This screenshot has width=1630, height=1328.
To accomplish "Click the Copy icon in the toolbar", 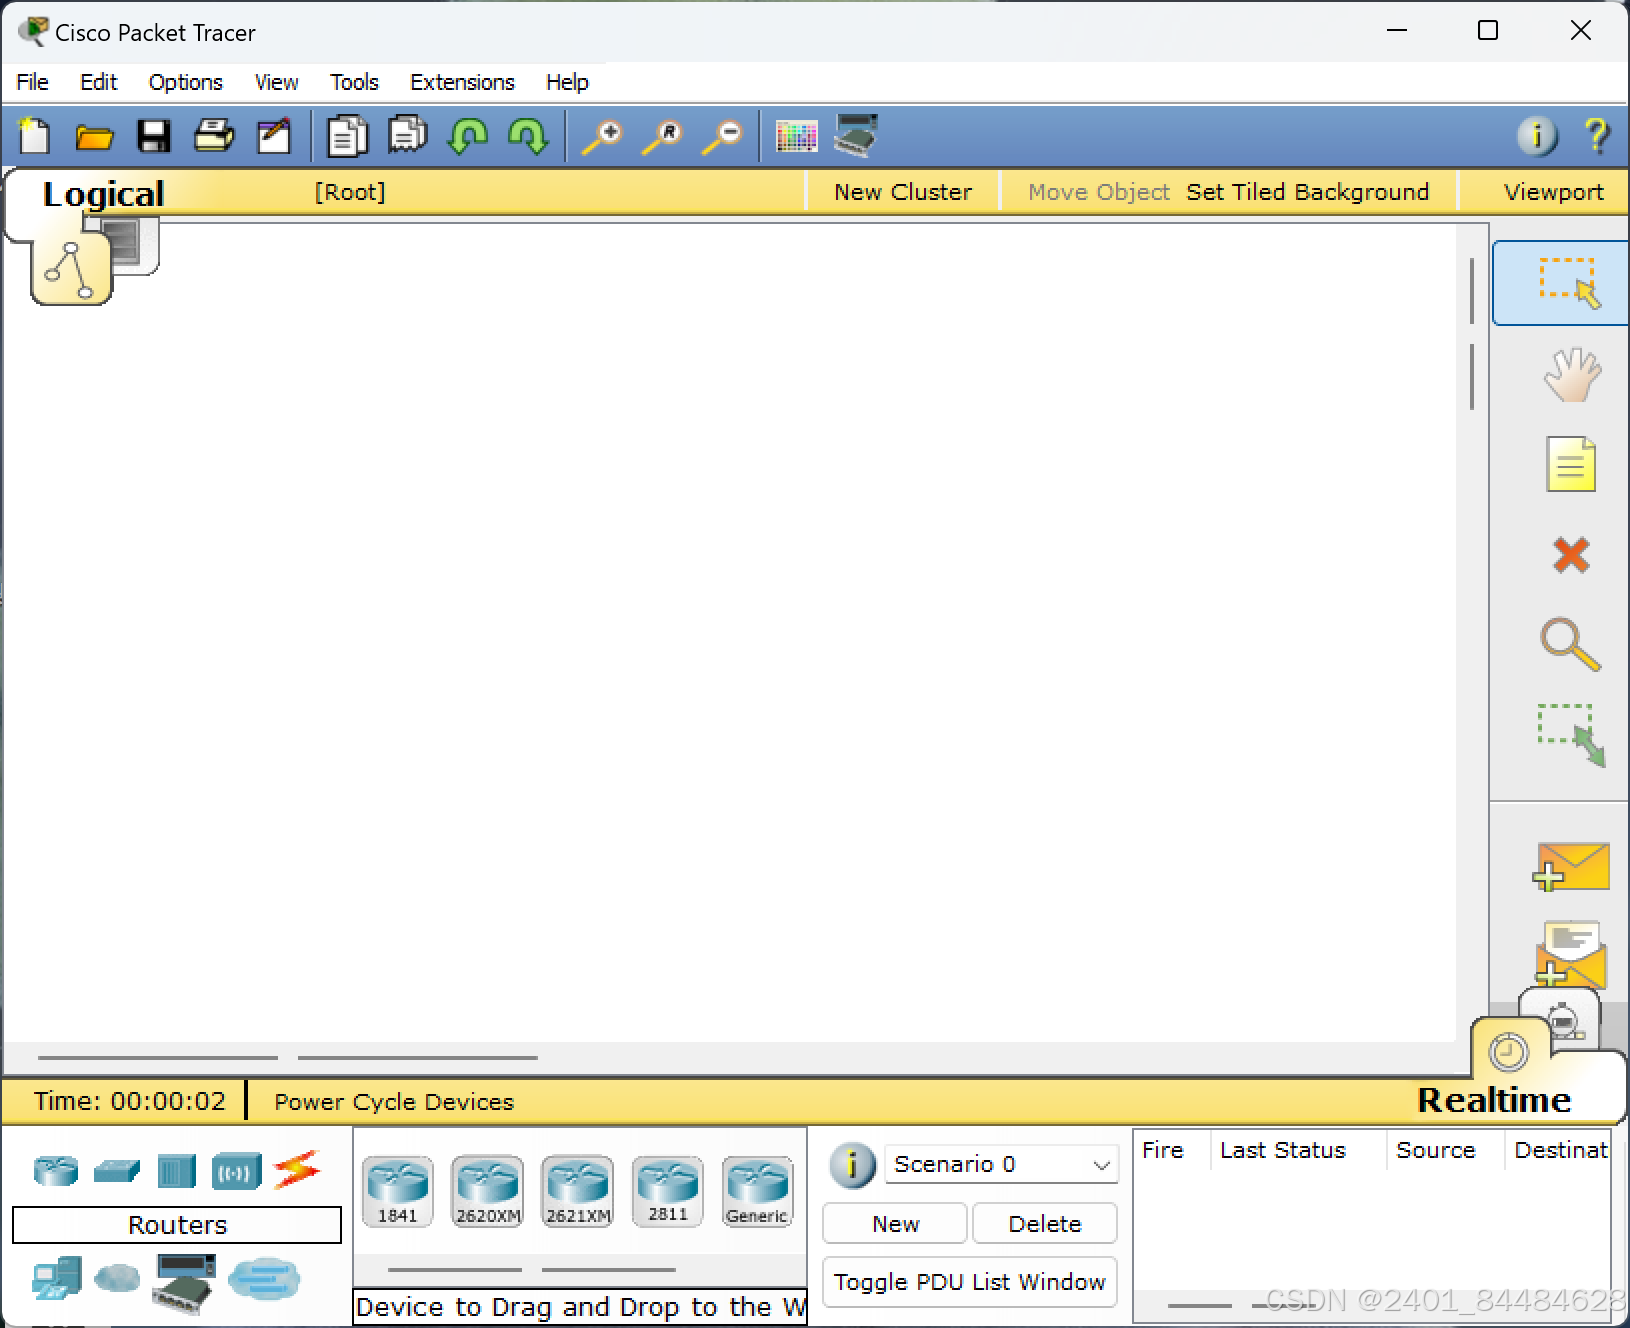I will (x=347, y=136).
